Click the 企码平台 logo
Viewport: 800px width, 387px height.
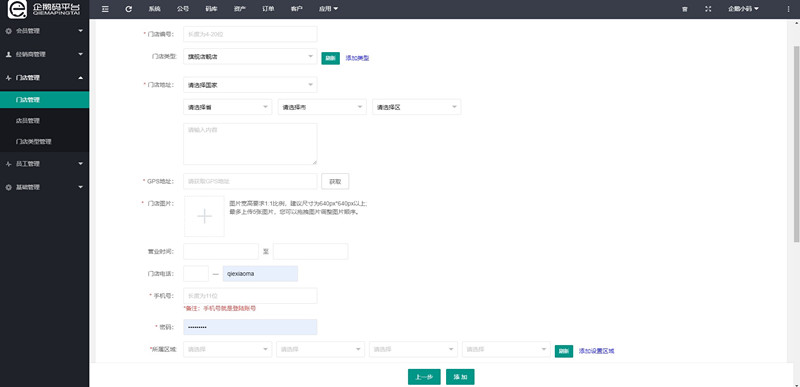44,9
